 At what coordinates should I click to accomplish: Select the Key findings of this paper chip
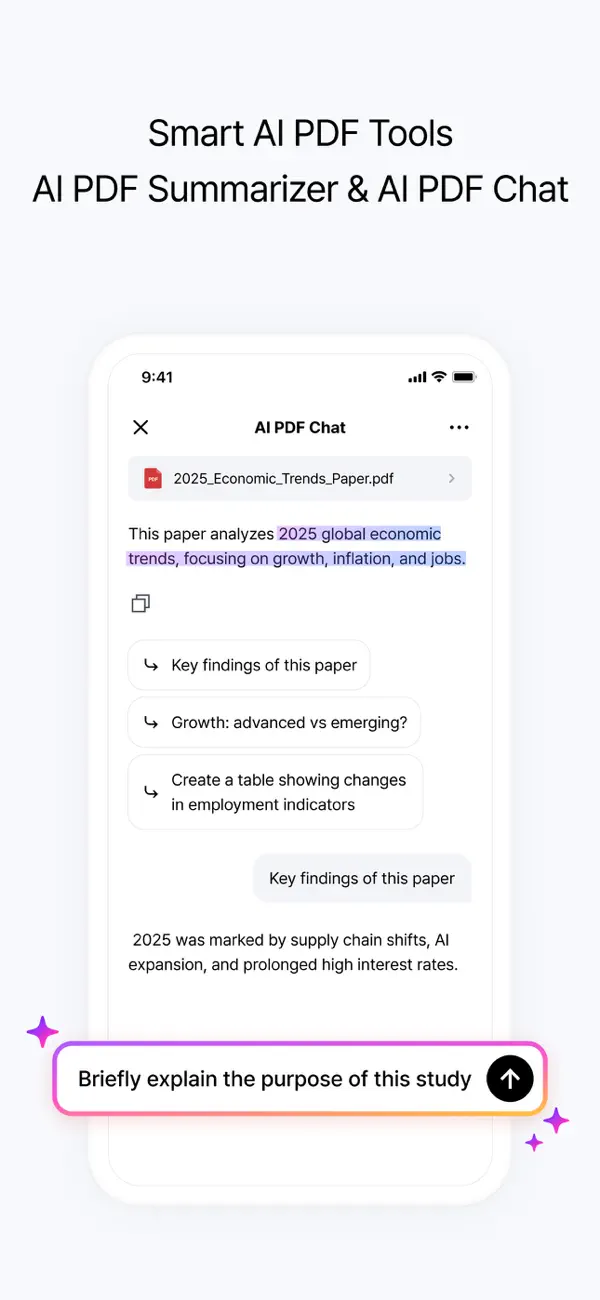tap(249, 665)
